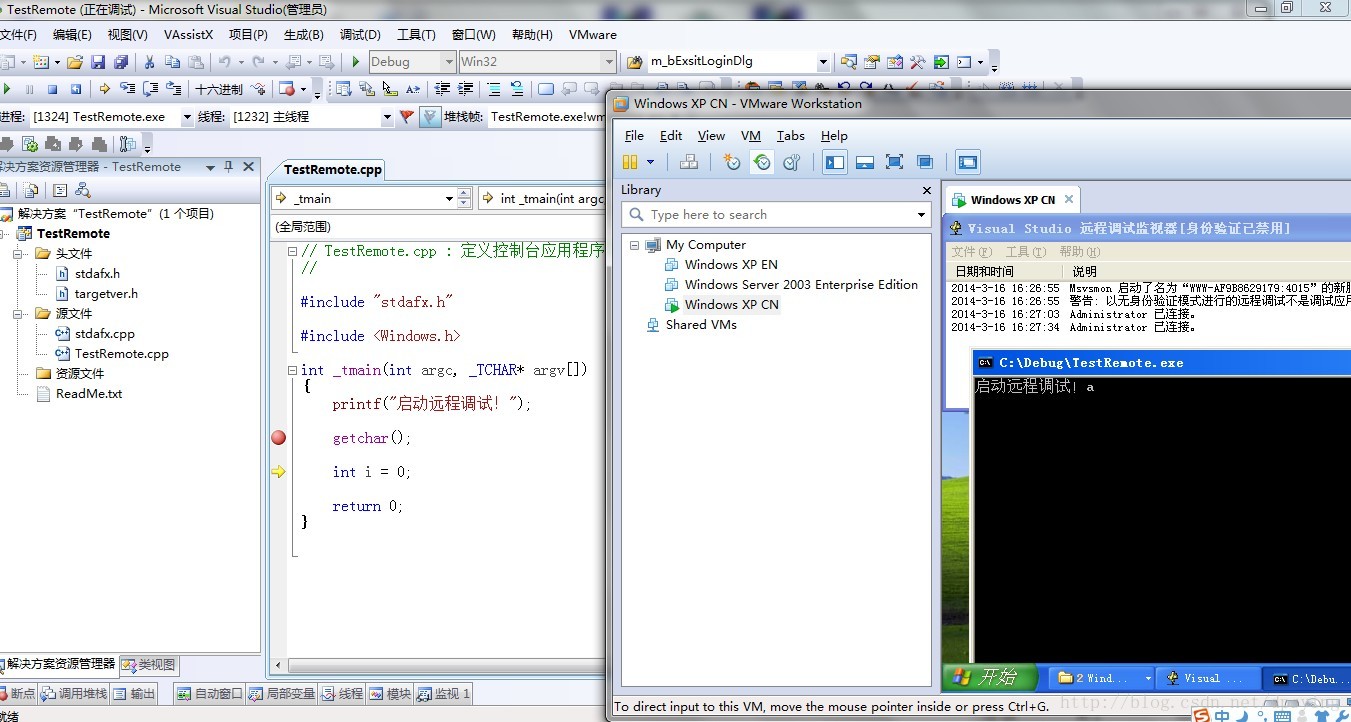Close the Windows XP CN VM tab
Image resolution: width=1351 pixels, height=722 pixels.
1068,199
